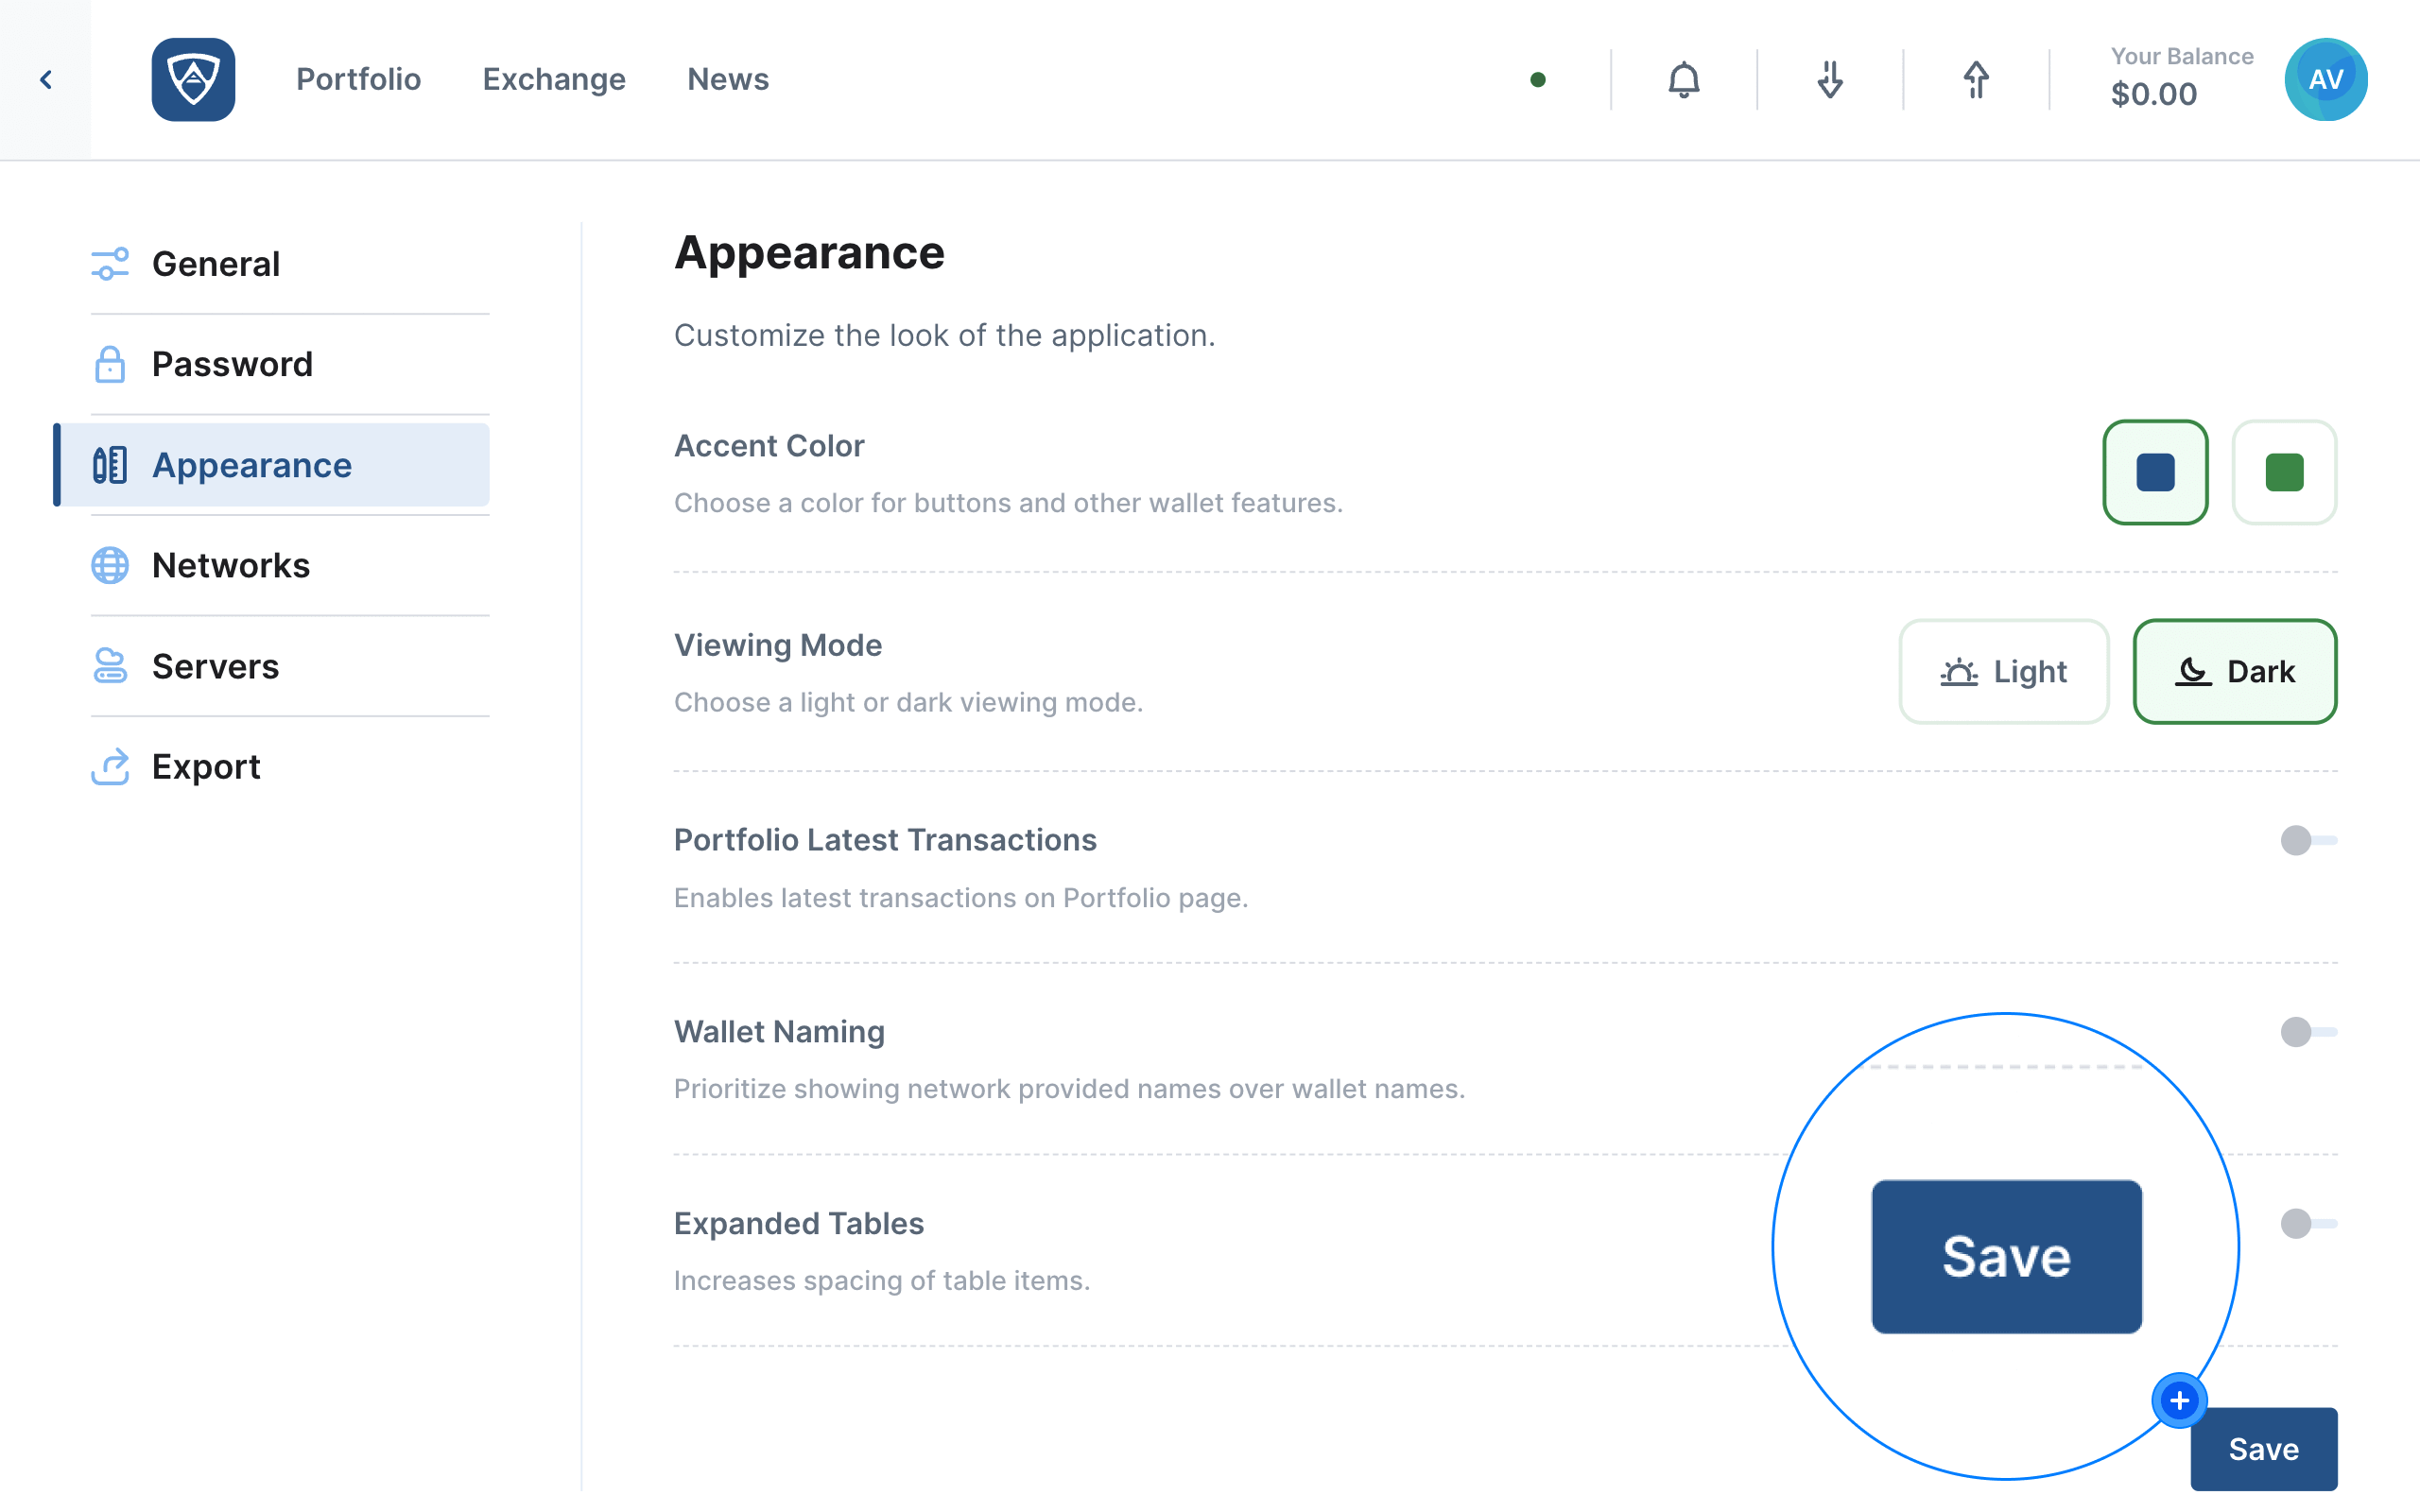Viewport: 2420px width, 1512px height.
Task: Switch viewing mode to Dark
Action: (x=2234, y=671)
